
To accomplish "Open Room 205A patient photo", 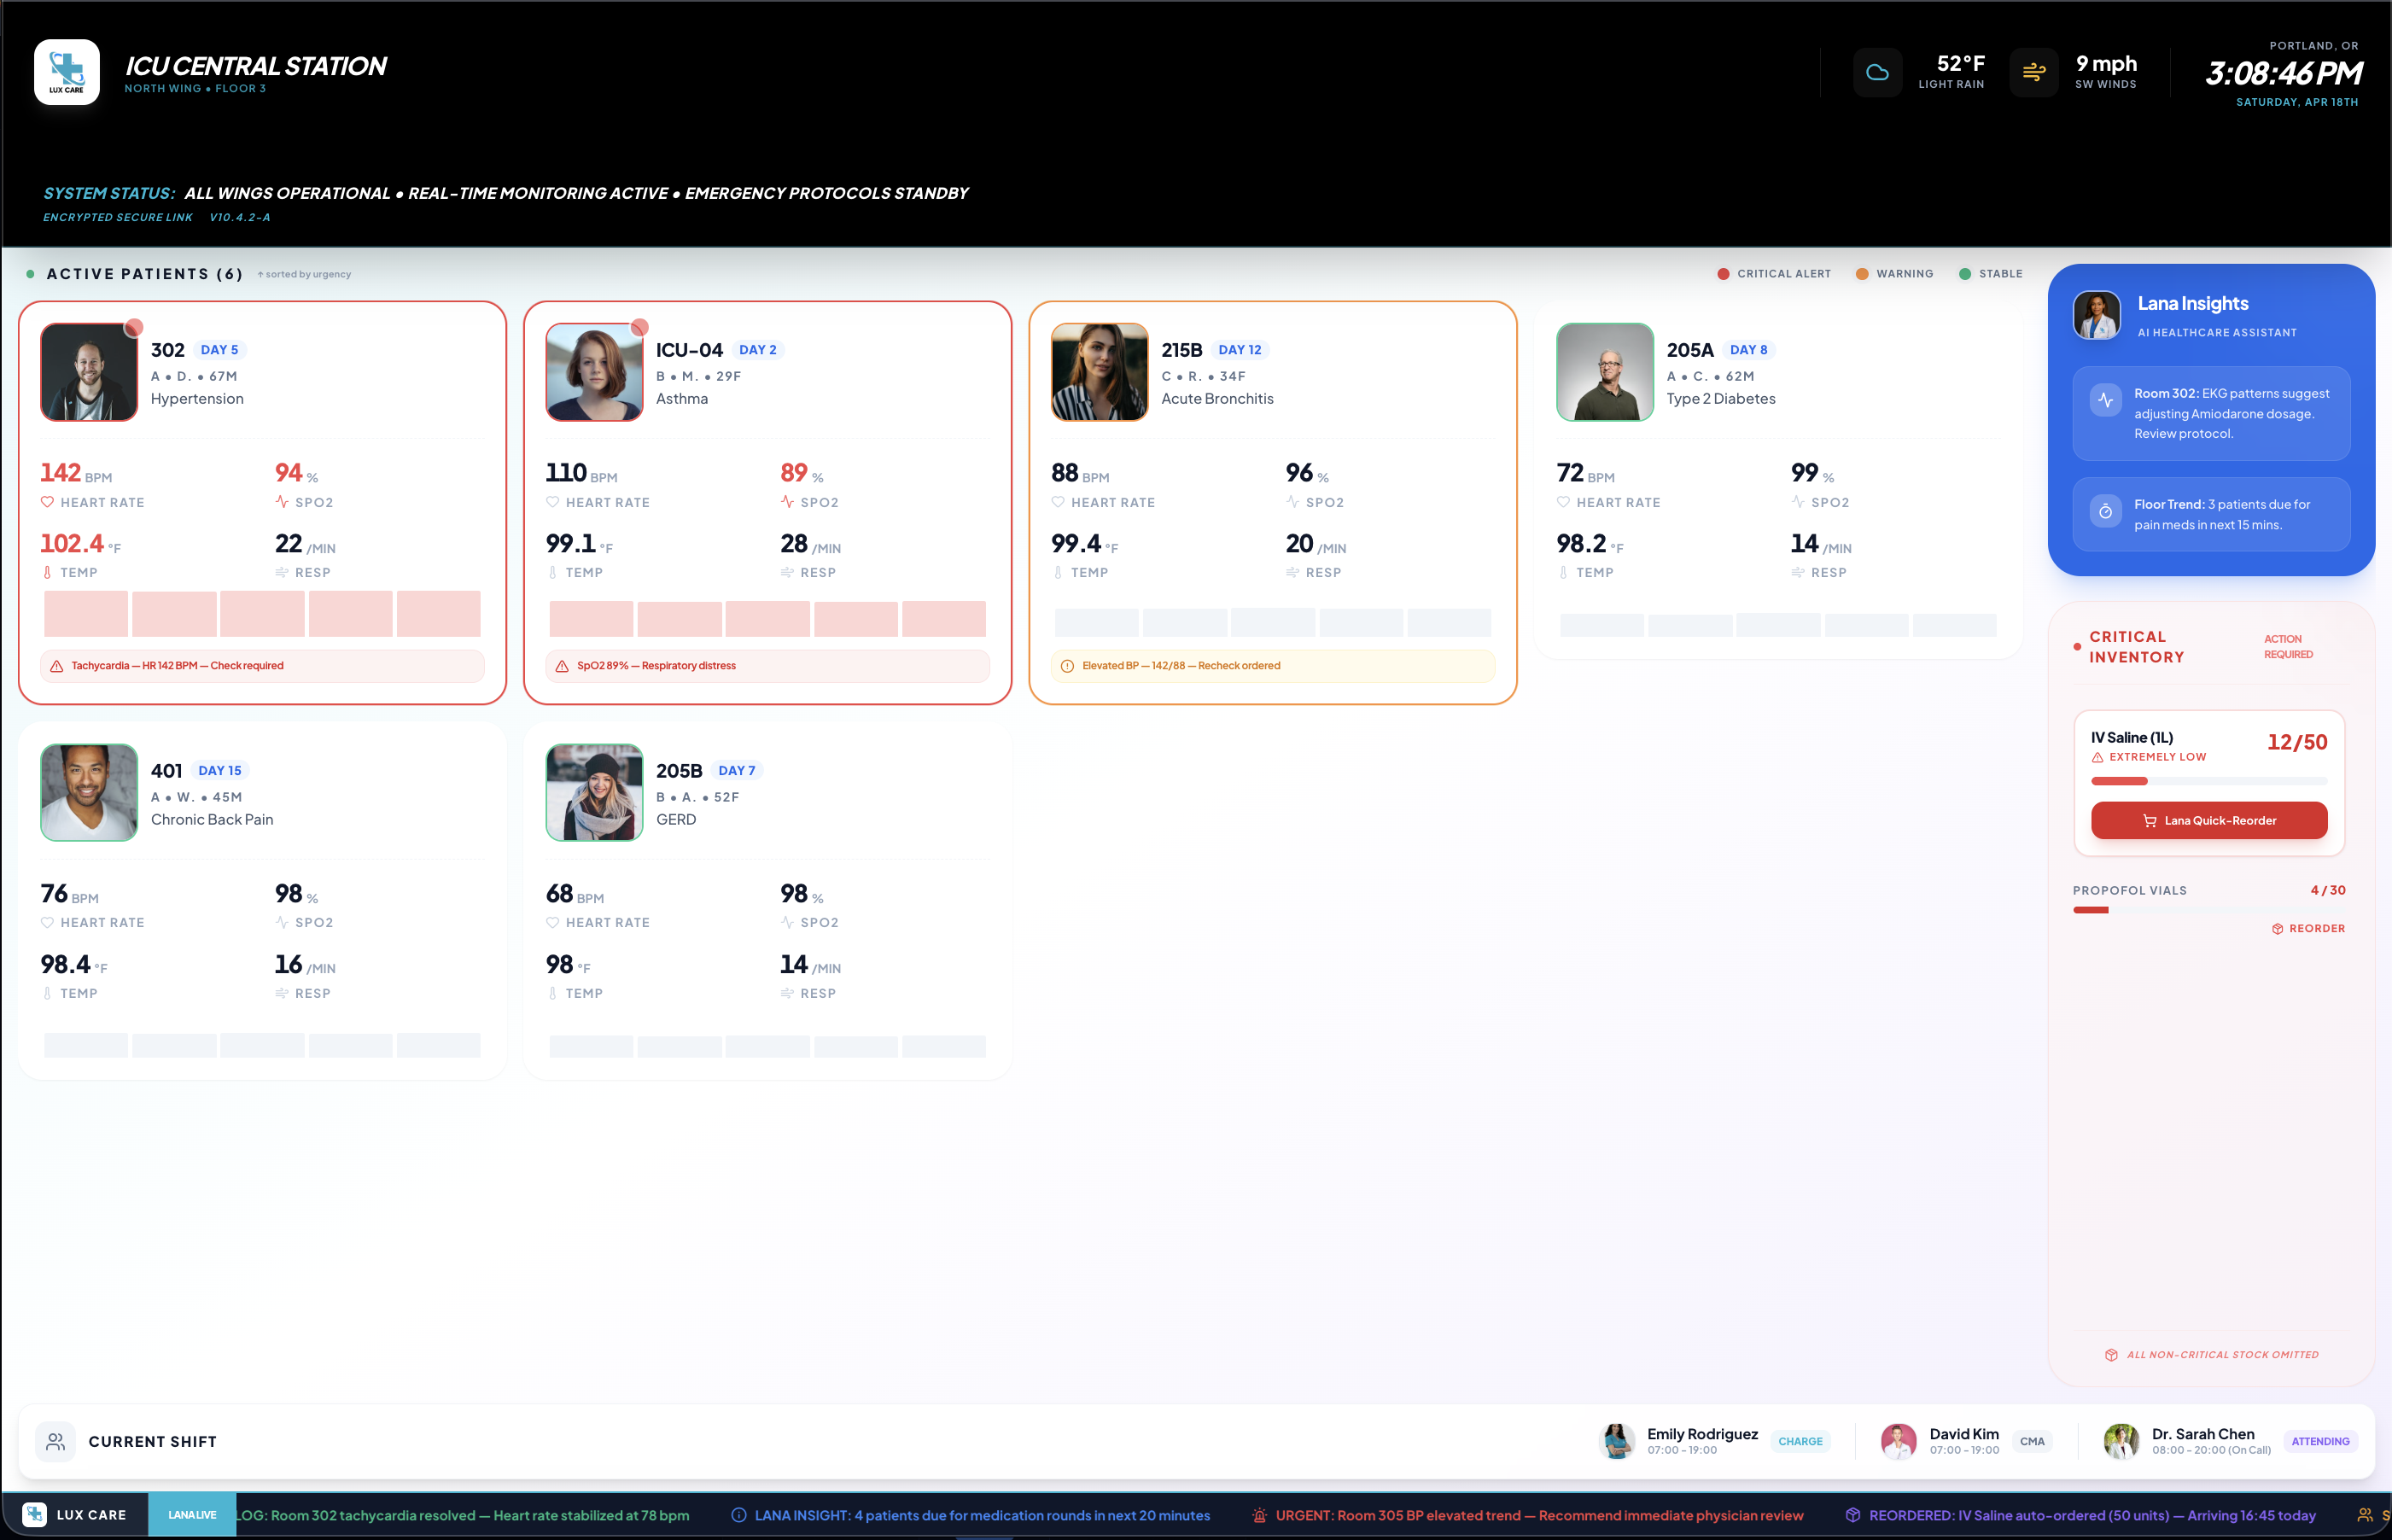I will (x=1605, y=372).
